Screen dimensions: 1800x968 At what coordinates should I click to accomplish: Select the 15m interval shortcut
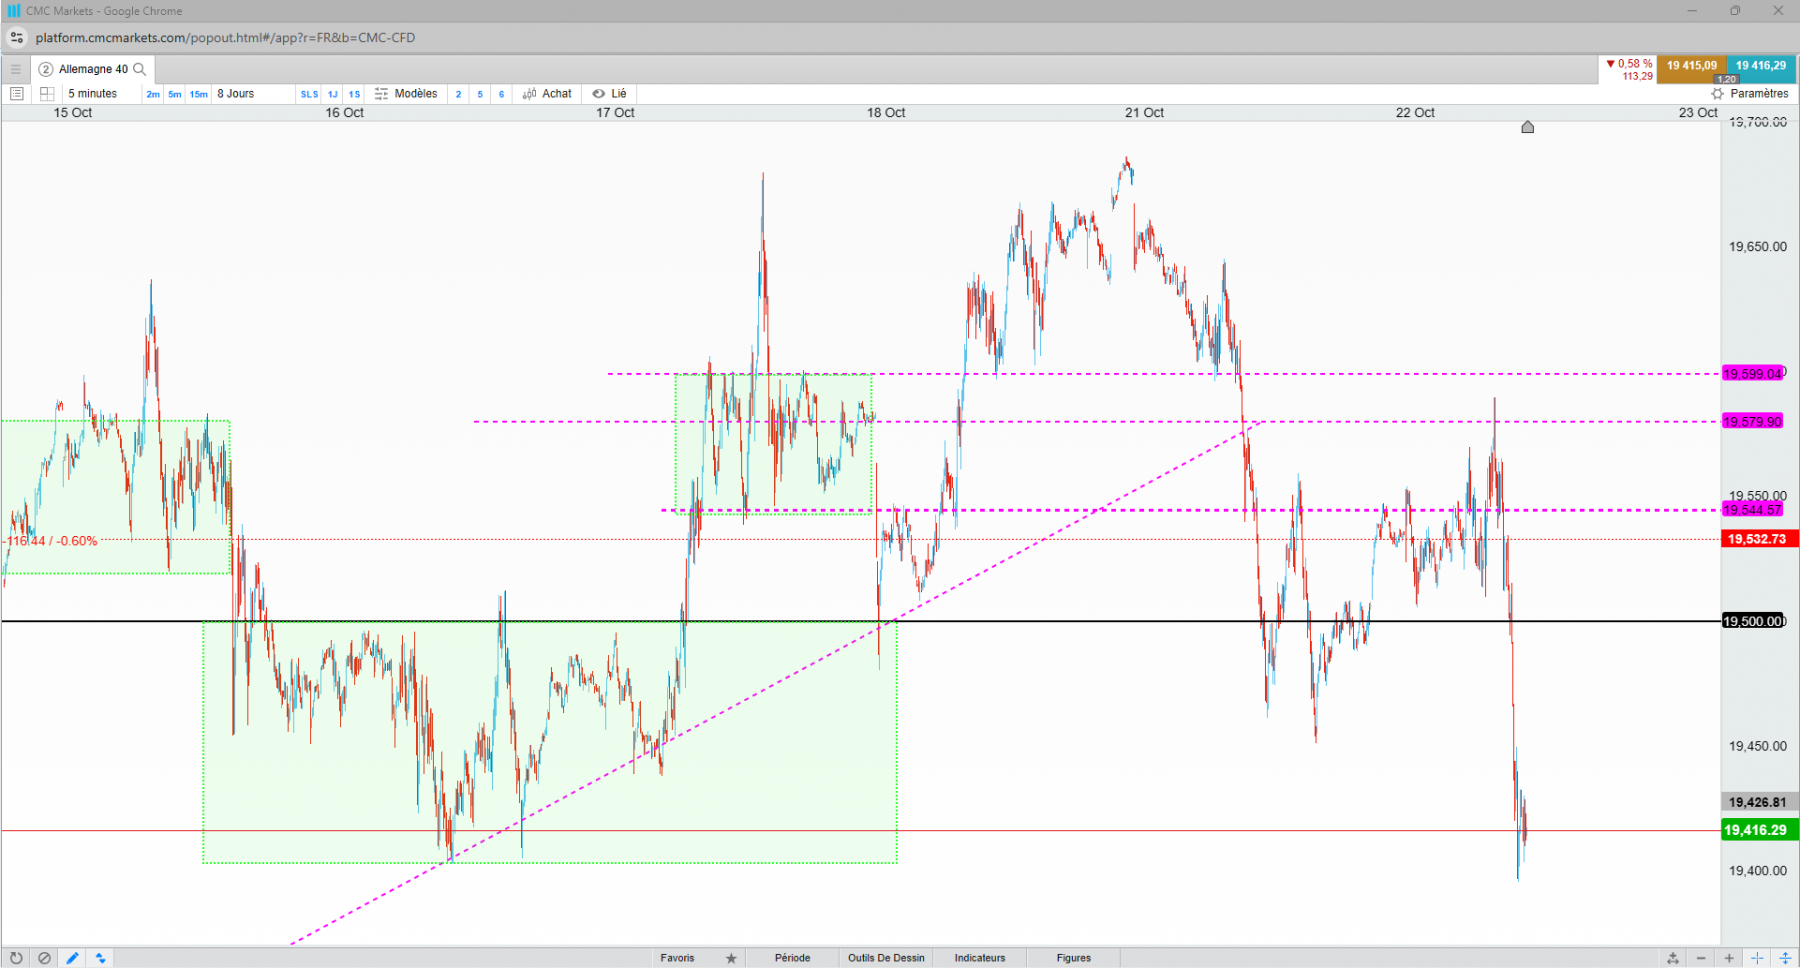pyautogui.click(x=199, y=94)
